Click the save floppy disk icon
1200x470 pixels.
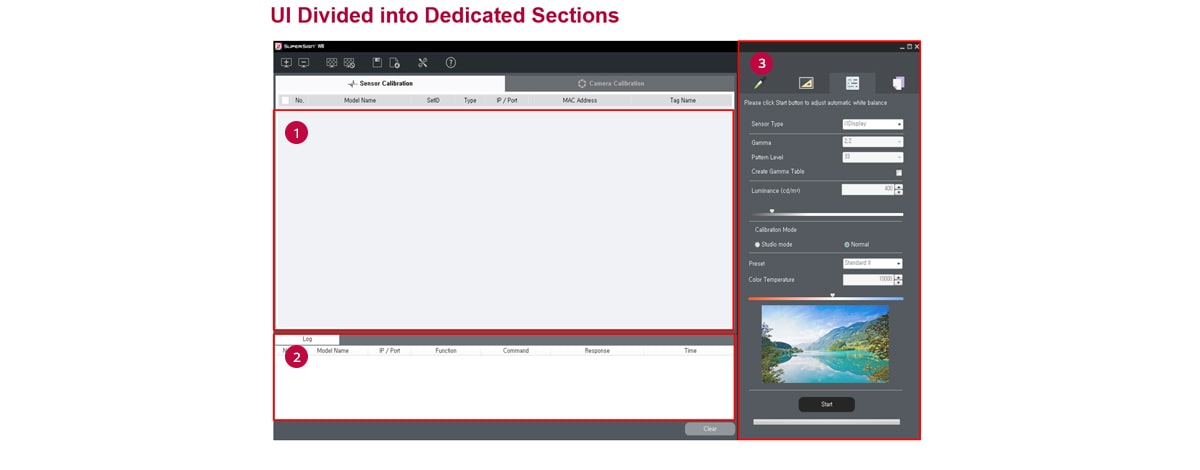[x=377, y=63]
